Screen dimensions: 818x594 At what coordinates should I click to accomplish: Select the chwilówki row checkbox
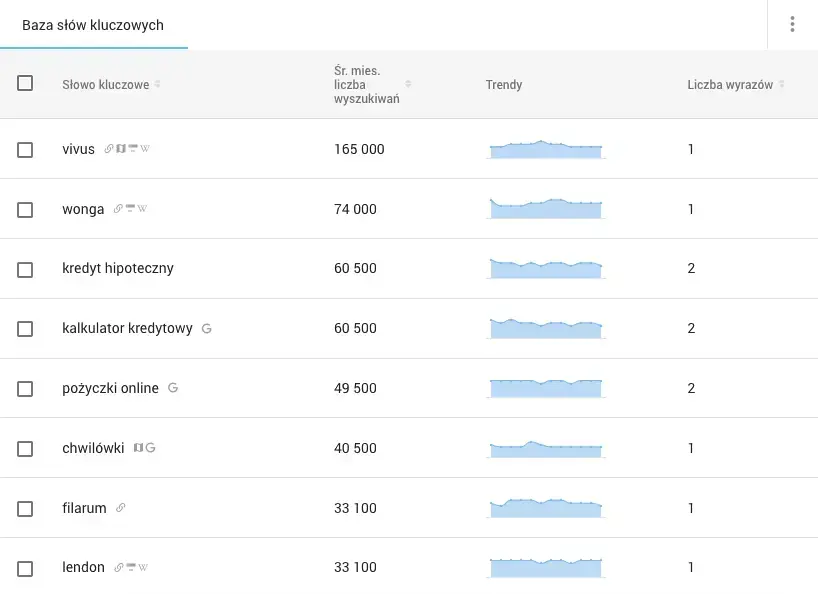(x=25, y=449)
